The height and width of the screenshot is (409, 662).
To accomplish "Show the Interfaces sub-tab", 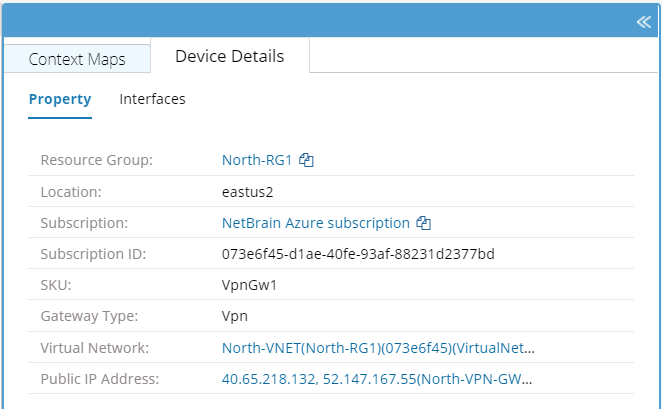I will pyautogui.click(x=152, y=99).
